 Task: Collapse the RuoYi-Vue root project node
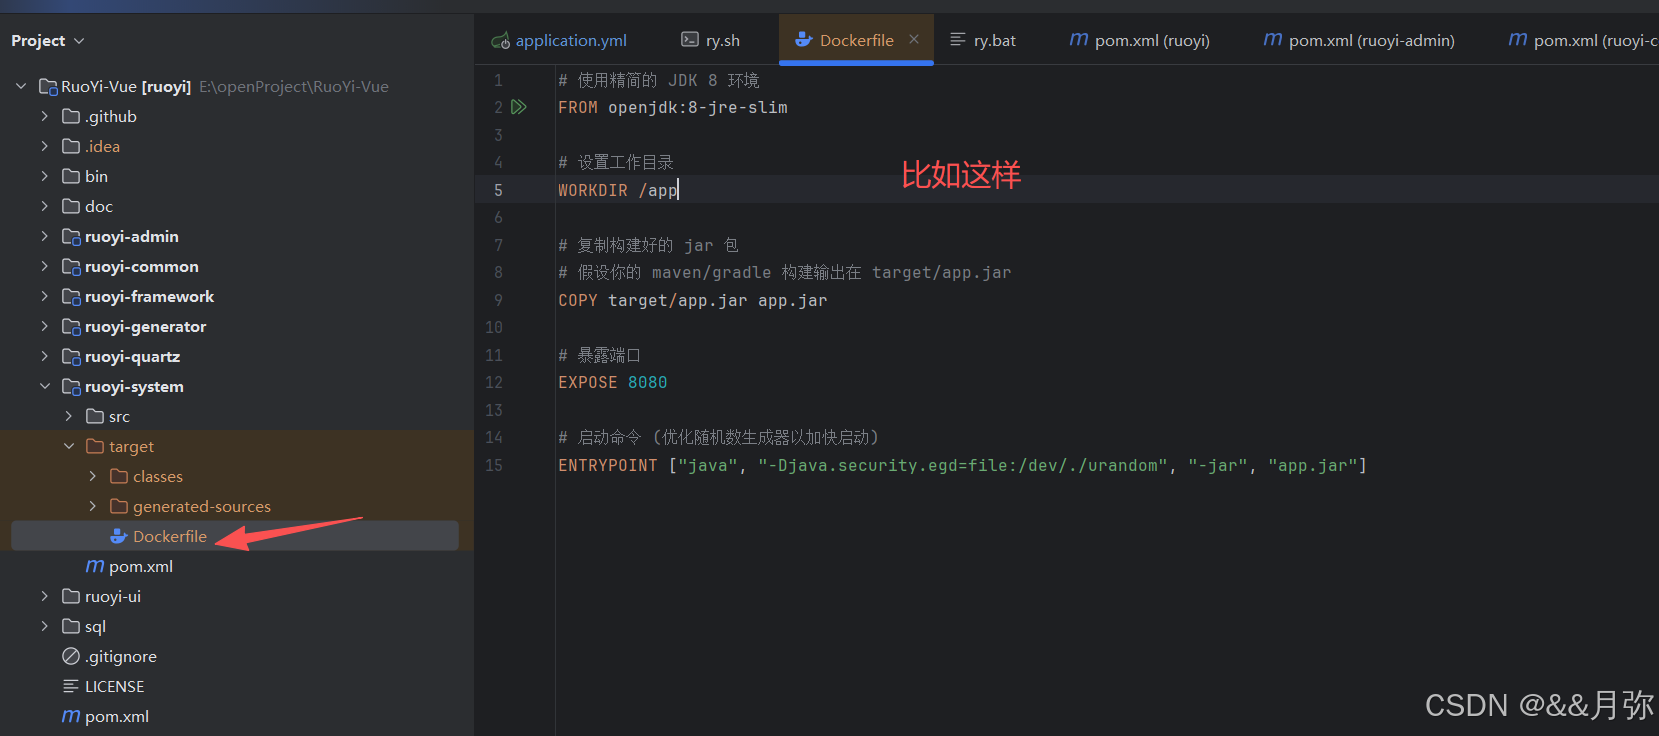click(x=21, y=86)
